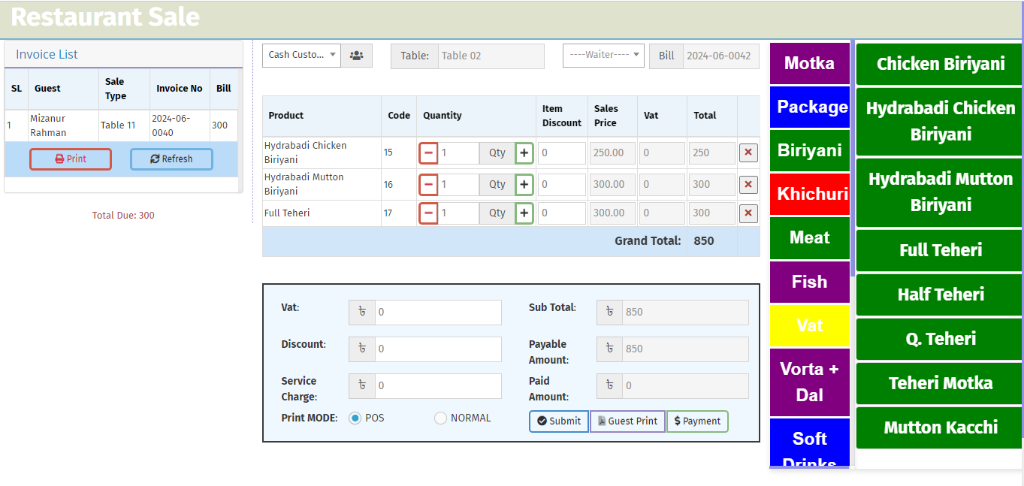Add Half Teheri to the order
The image size is (1024, 486).
pyautogui.click(x=940, y=295)
